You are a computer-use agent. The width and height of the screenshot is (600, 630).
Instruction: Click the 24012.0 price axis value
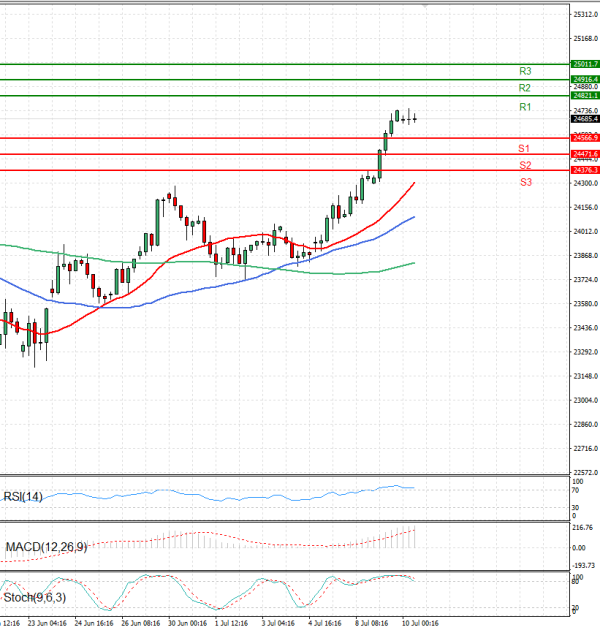click(586, 232)
